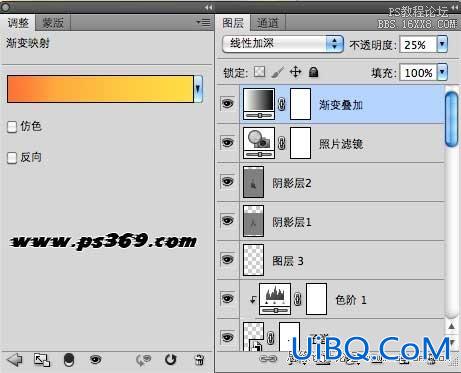The height and width of the screenshot is (373, 461).
Task: Click the return to adjustment list arrow
Action: tap(14, 360)
